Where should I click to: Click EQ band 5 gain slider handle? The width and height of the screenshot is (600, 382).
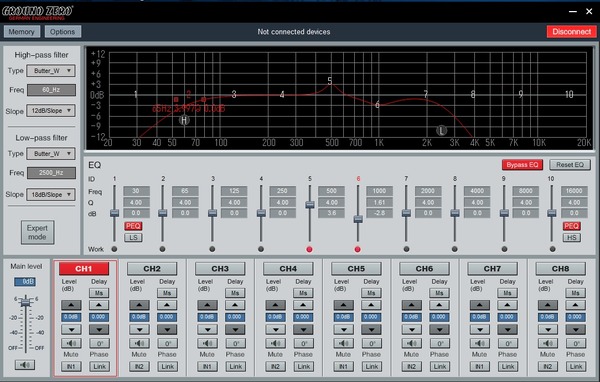pyautogui.click(x=310, y=205)
